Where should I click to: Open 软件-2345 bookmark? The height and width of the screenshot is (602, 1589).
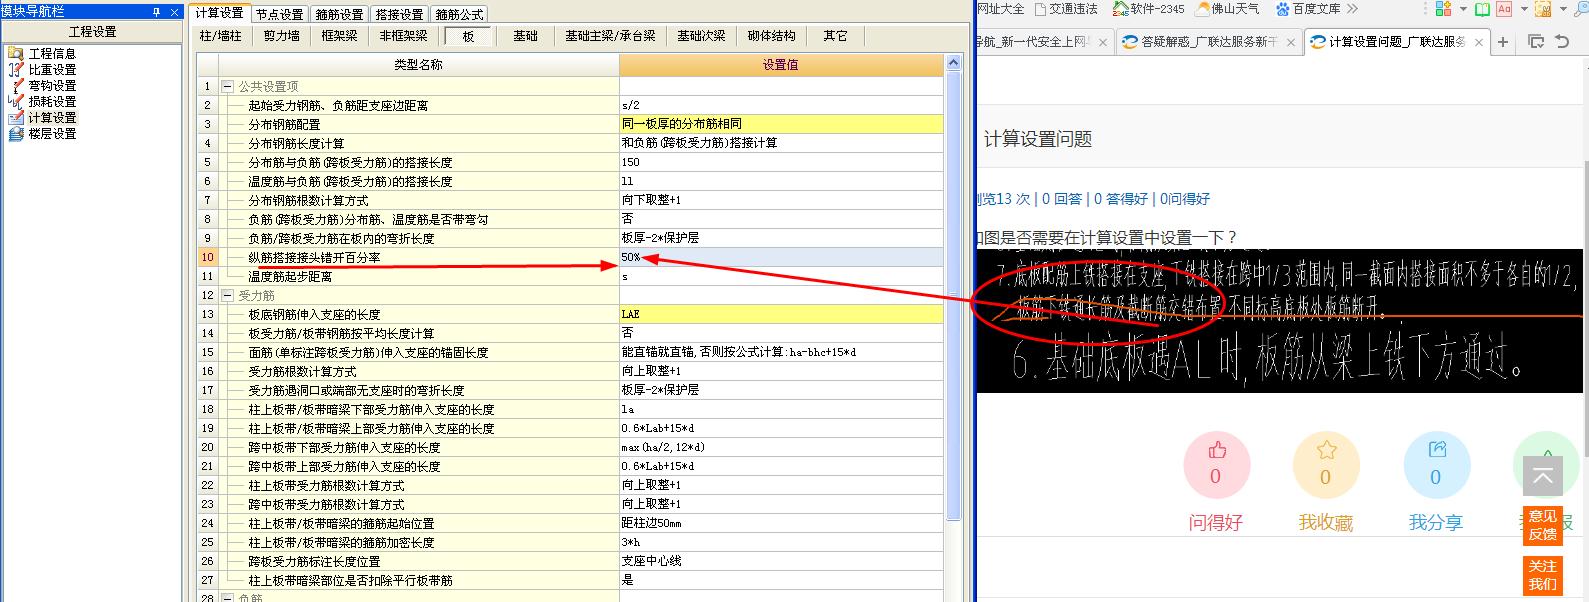(x=1148, y=9)
